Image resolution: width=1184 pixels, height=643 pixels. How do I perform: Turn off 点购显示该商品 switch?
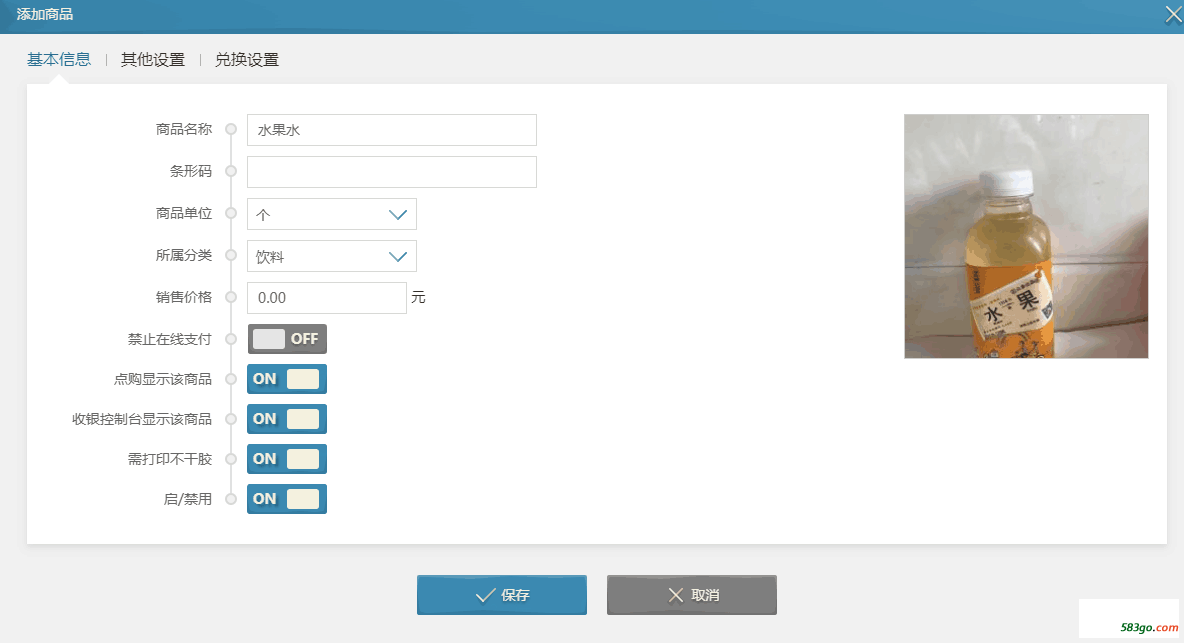pos(287,379)
